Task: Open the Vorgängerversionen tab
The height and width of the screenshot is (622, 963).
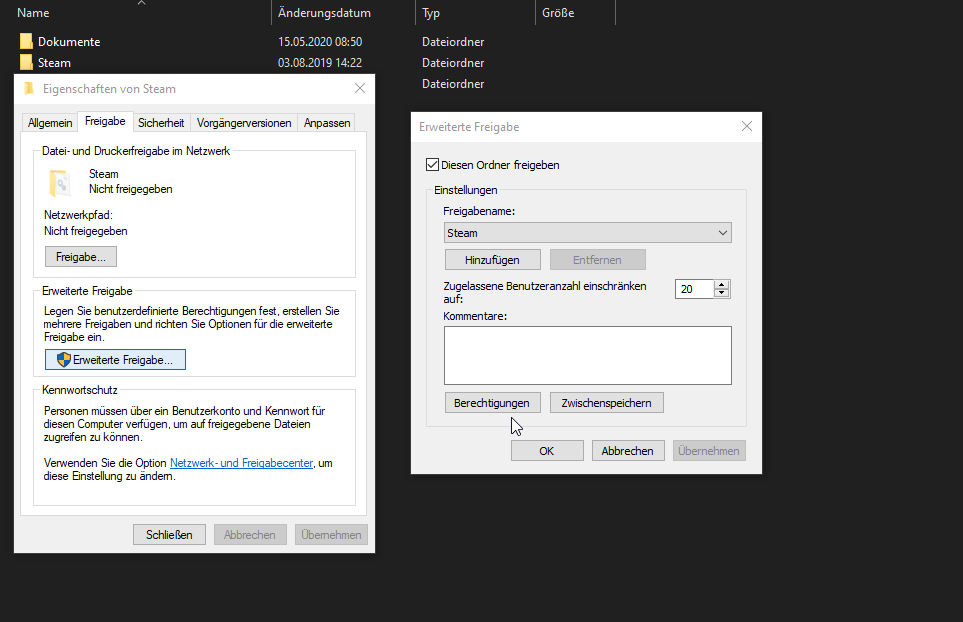Action: click(x=244, y=123)
